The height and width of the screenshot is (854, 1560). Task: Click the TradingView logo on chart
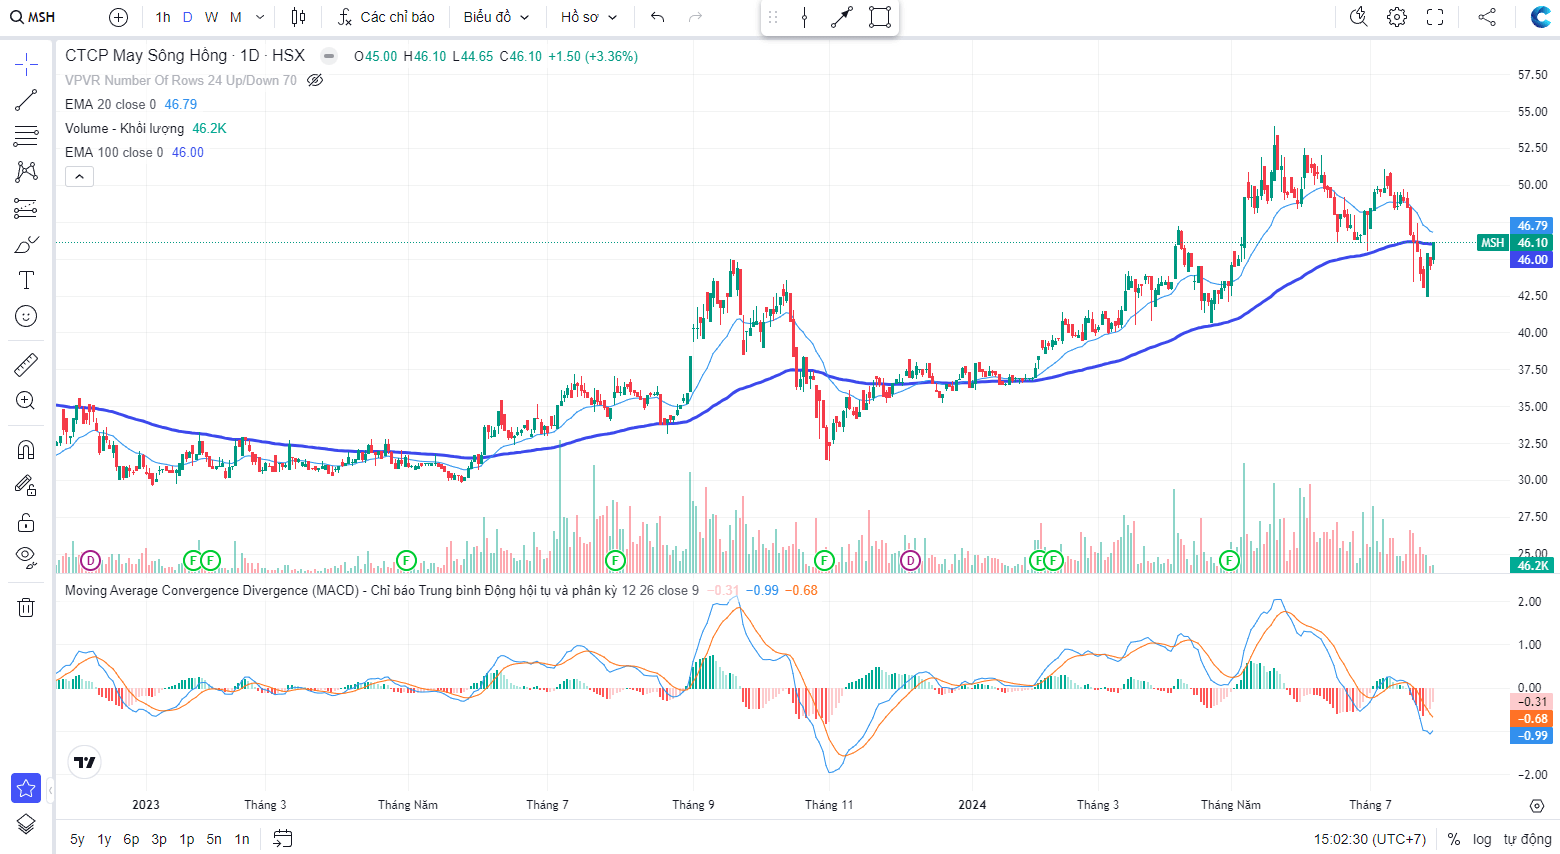tap(85, 762)
